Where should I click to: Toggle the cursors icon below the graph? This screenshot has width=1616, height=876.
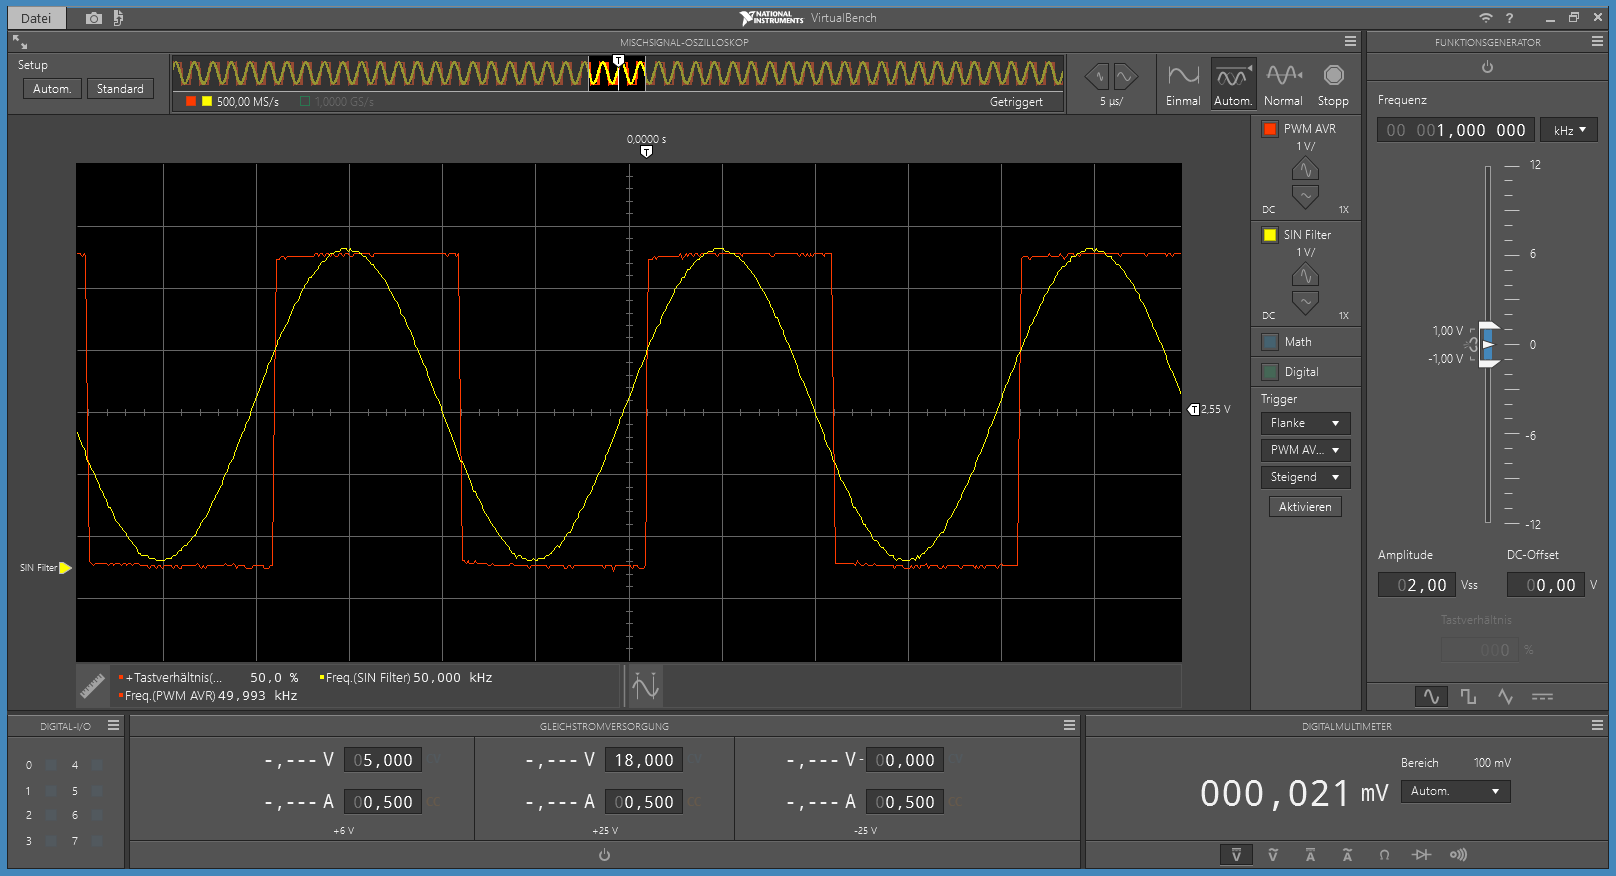click(x=645, y=686)
